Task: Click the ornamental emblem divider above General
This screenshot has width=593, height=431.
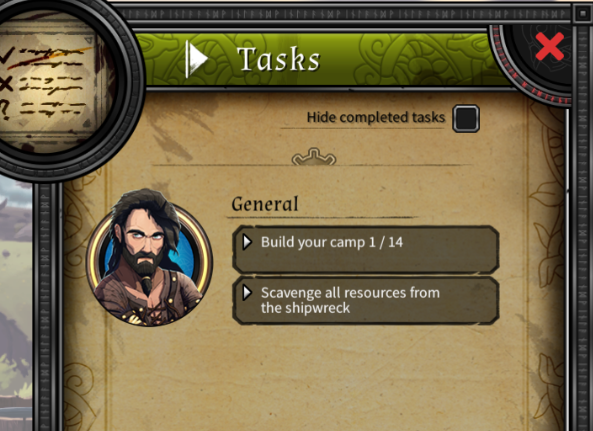Action: (314, 157)
